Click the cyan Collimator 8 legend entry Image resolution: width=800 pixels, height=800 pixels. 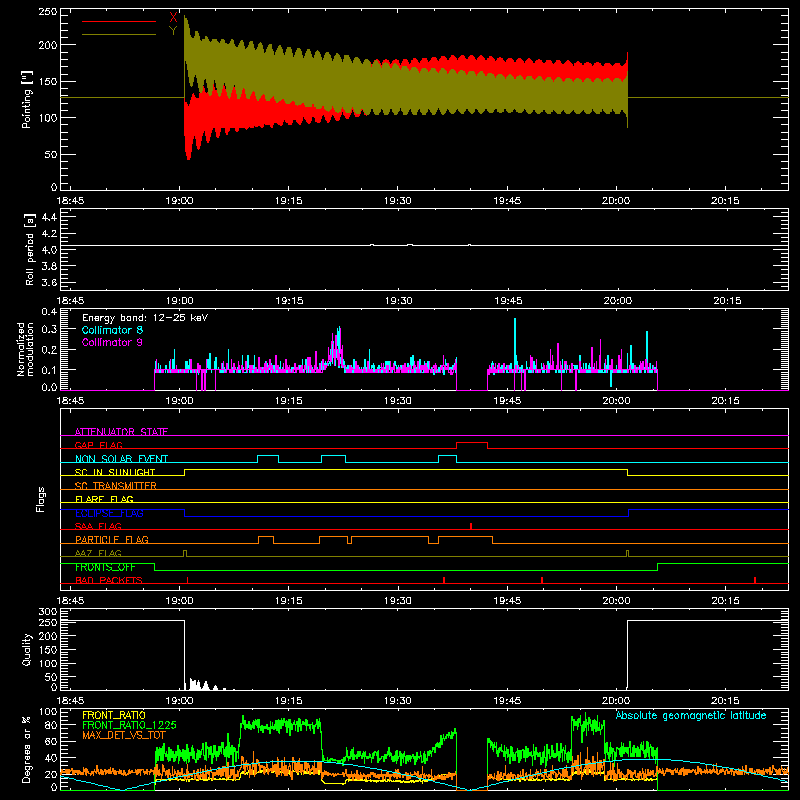point(112,330)
